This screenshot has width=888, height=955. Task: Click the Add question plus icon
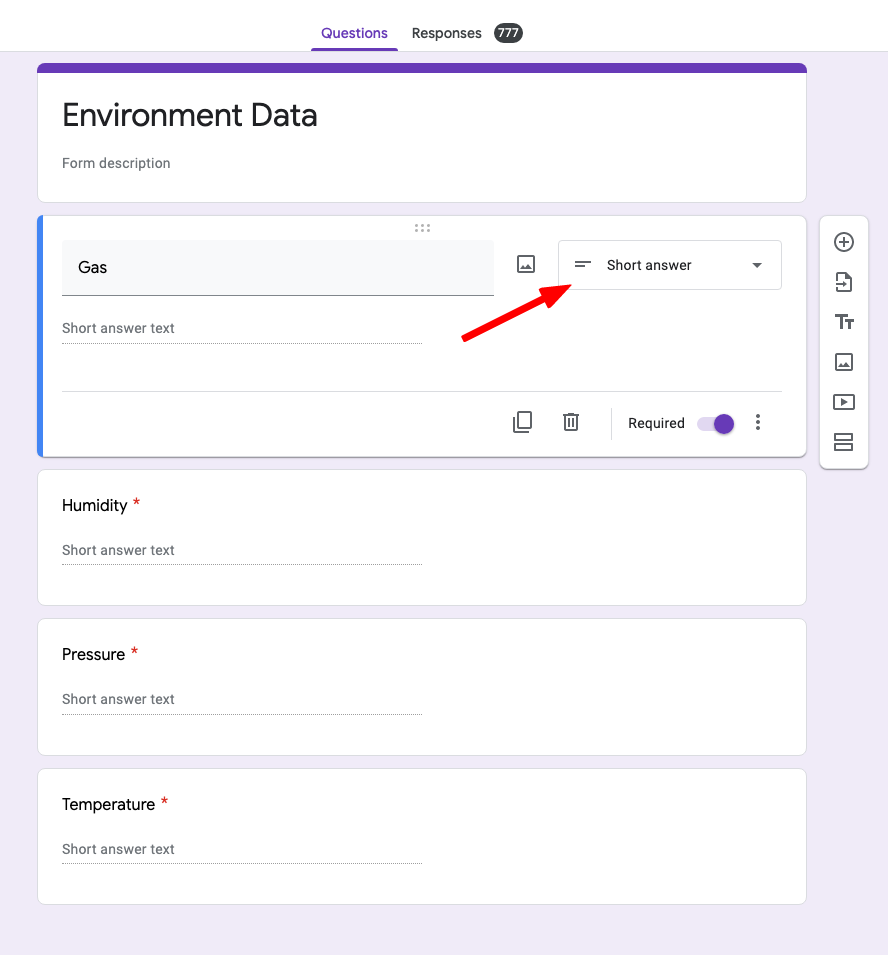[843, 242]
